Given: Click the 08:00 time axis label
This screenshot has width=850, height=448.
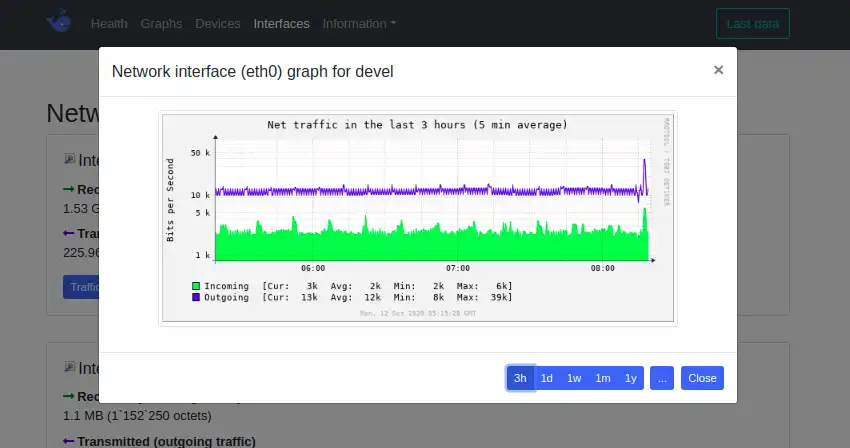Looking at the screenshot, I should tap(602, 268).
